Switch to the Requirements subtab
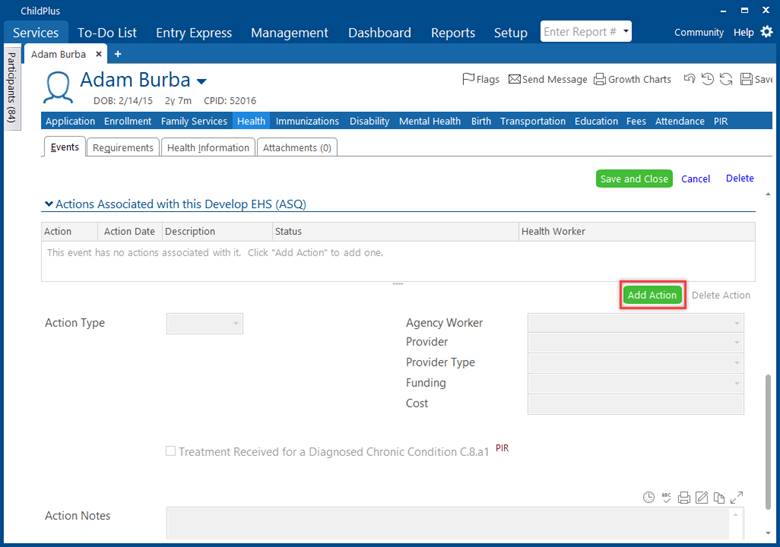Viewport: 780px width, 547px height. click(122, 147)
